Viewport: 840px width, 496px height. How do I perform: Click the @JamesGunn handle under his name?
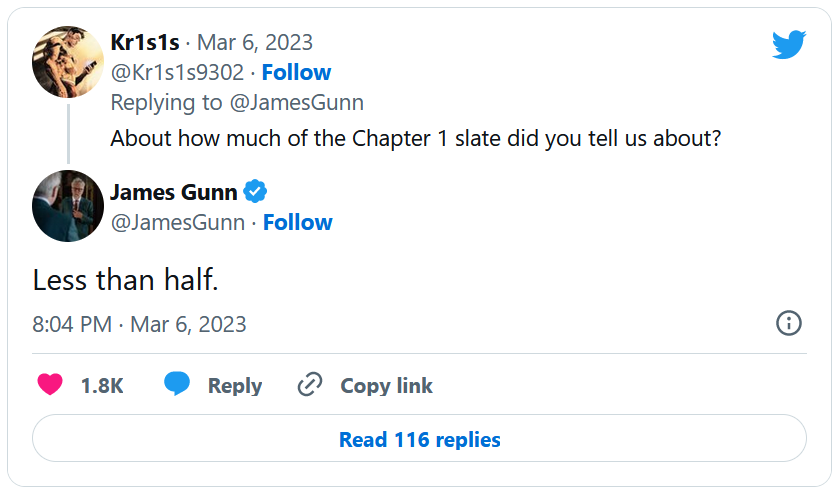tap(177, 222)
